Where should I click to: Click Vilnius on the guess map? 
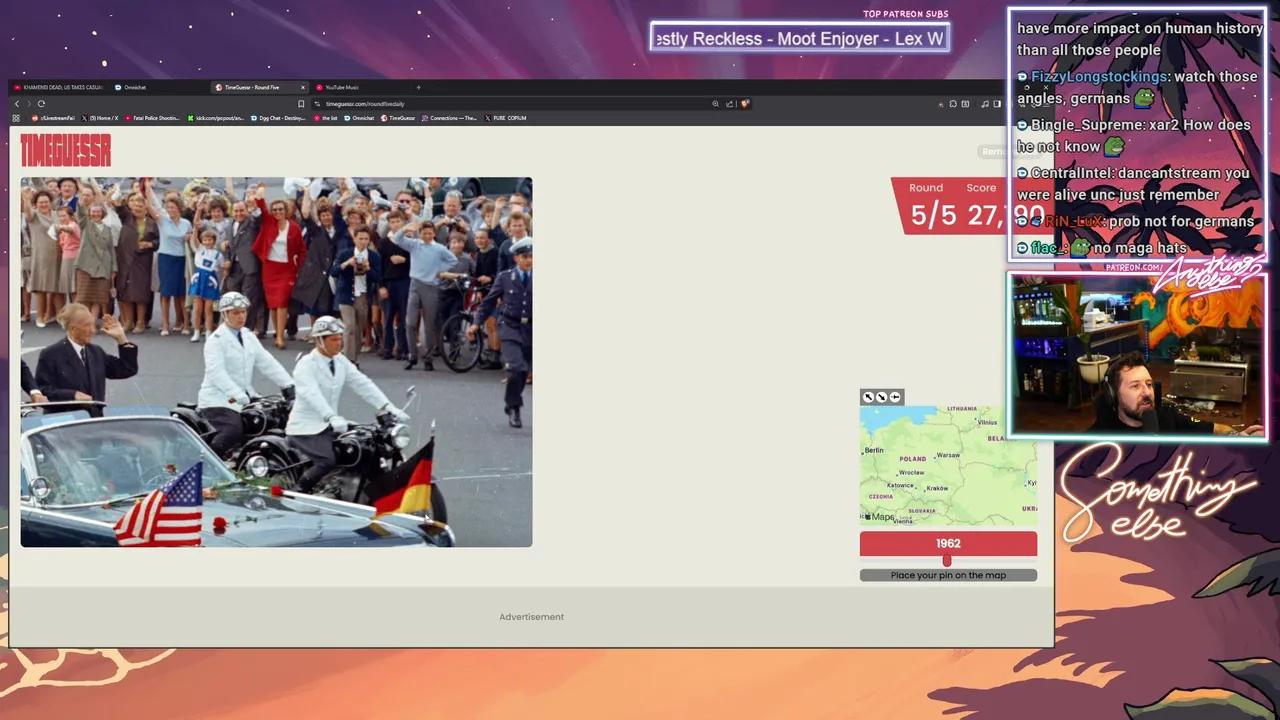point(987,422)
